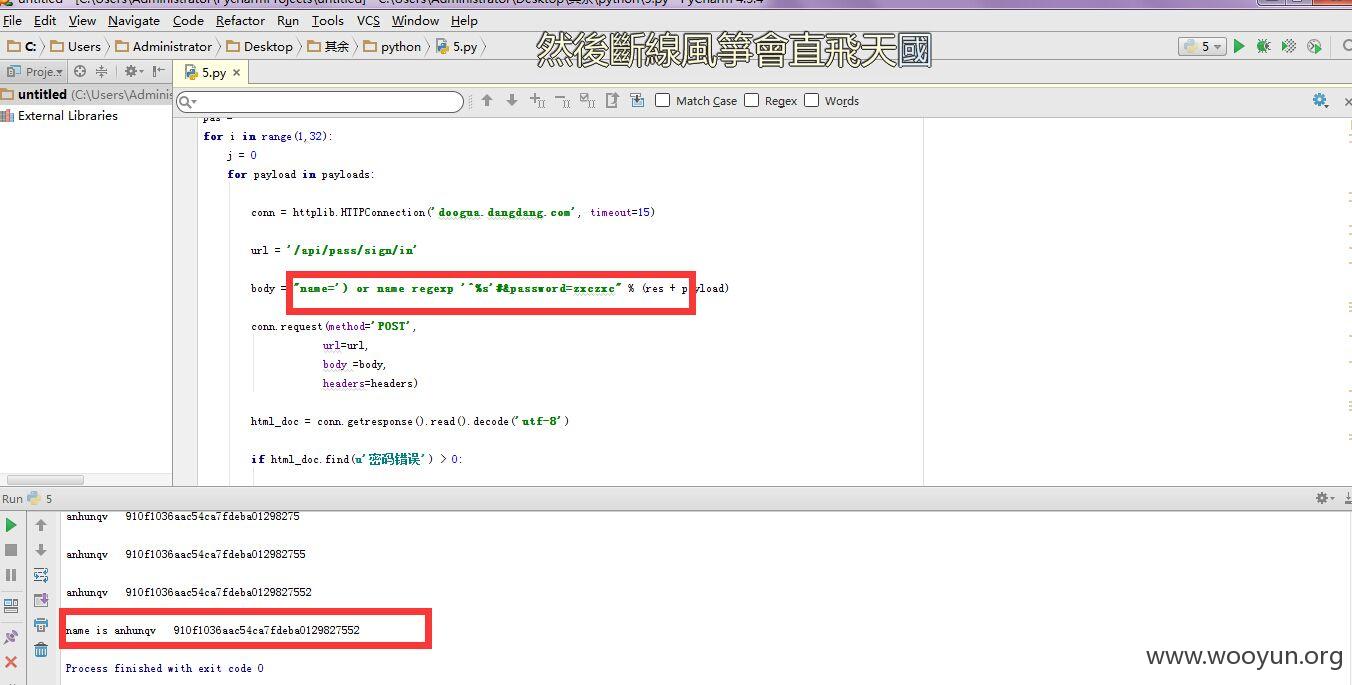Rerun script from Run panel play icon
The width and height of the screenshot is (1352, 685).
[11, 525]
